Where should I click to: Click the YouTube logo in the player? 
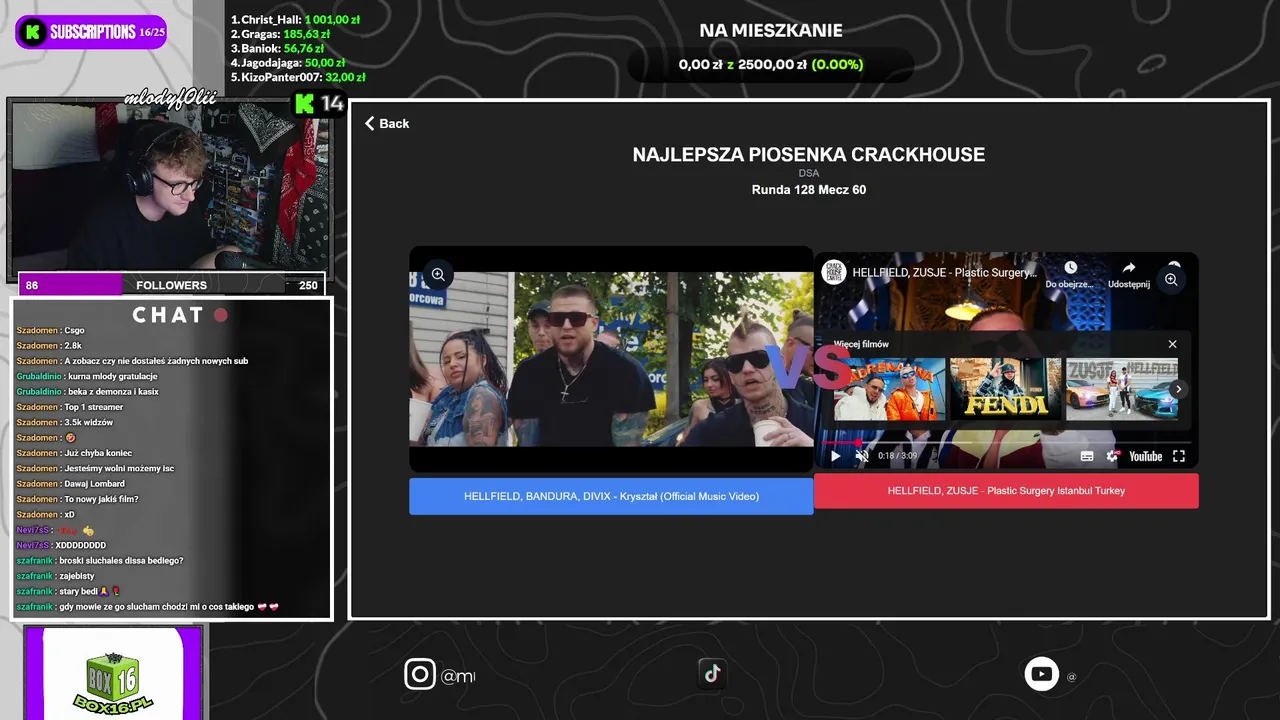[x=1145, y=456]
